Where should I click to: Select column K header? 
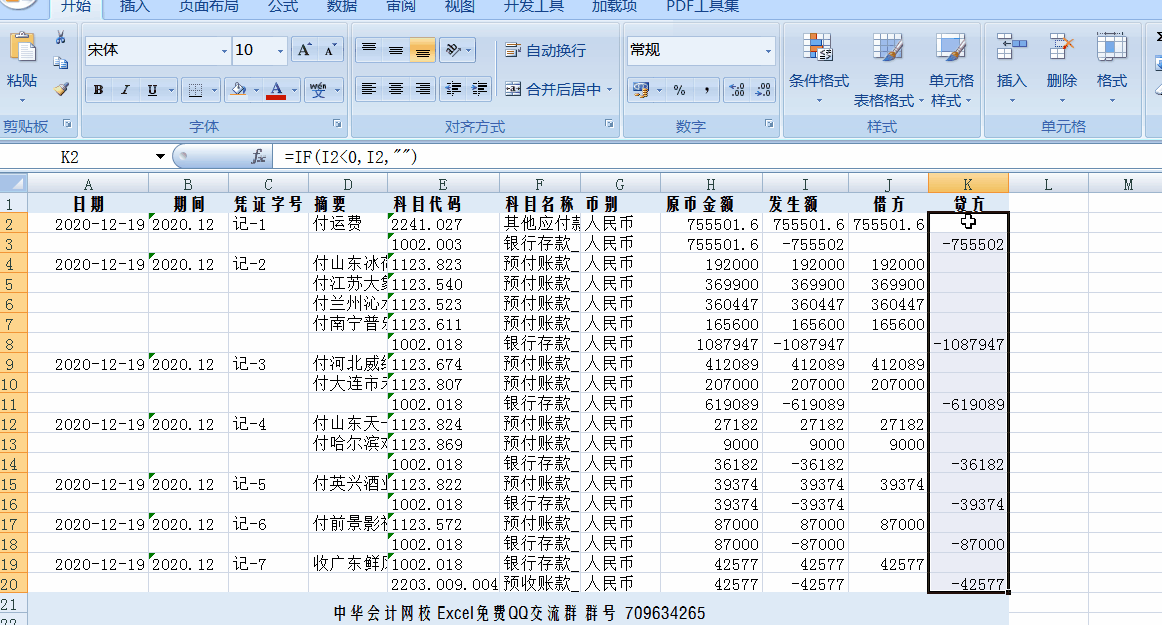coord(968,184)
